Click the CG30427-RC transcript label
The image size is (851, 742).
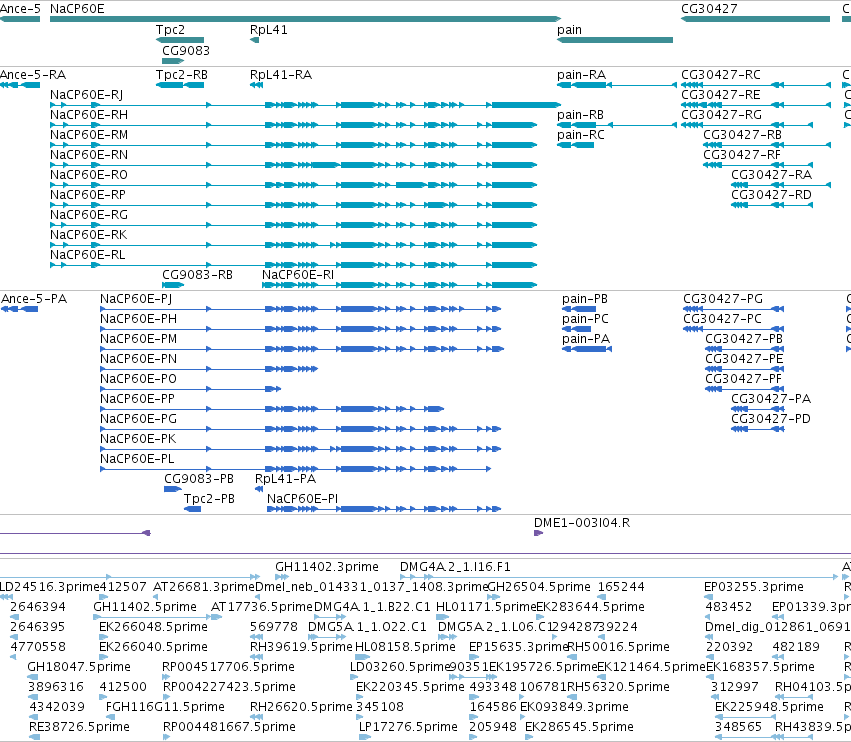pos(721,75)
